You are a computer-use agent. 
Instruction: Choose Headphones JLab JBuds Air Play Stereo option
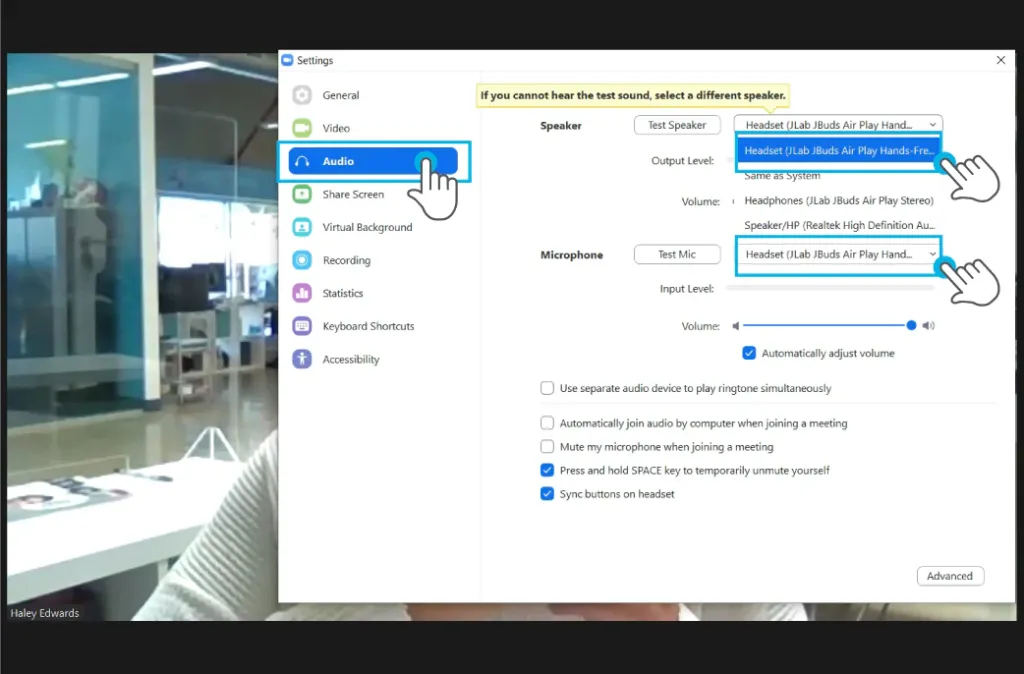[839, 201]
